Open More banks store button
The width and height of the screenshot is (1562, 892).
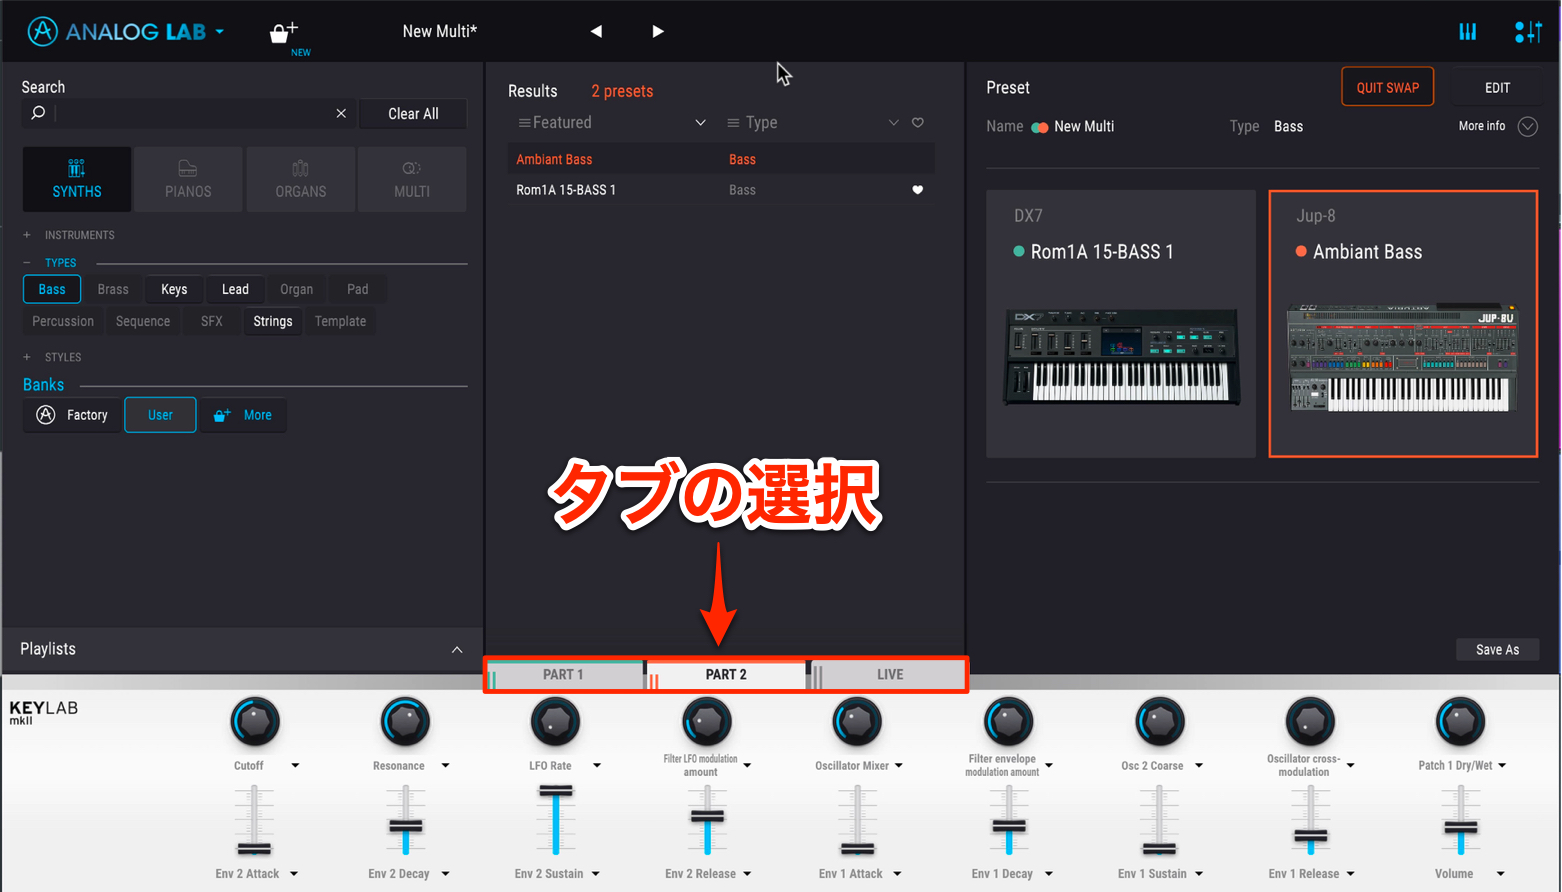point(243,415)
